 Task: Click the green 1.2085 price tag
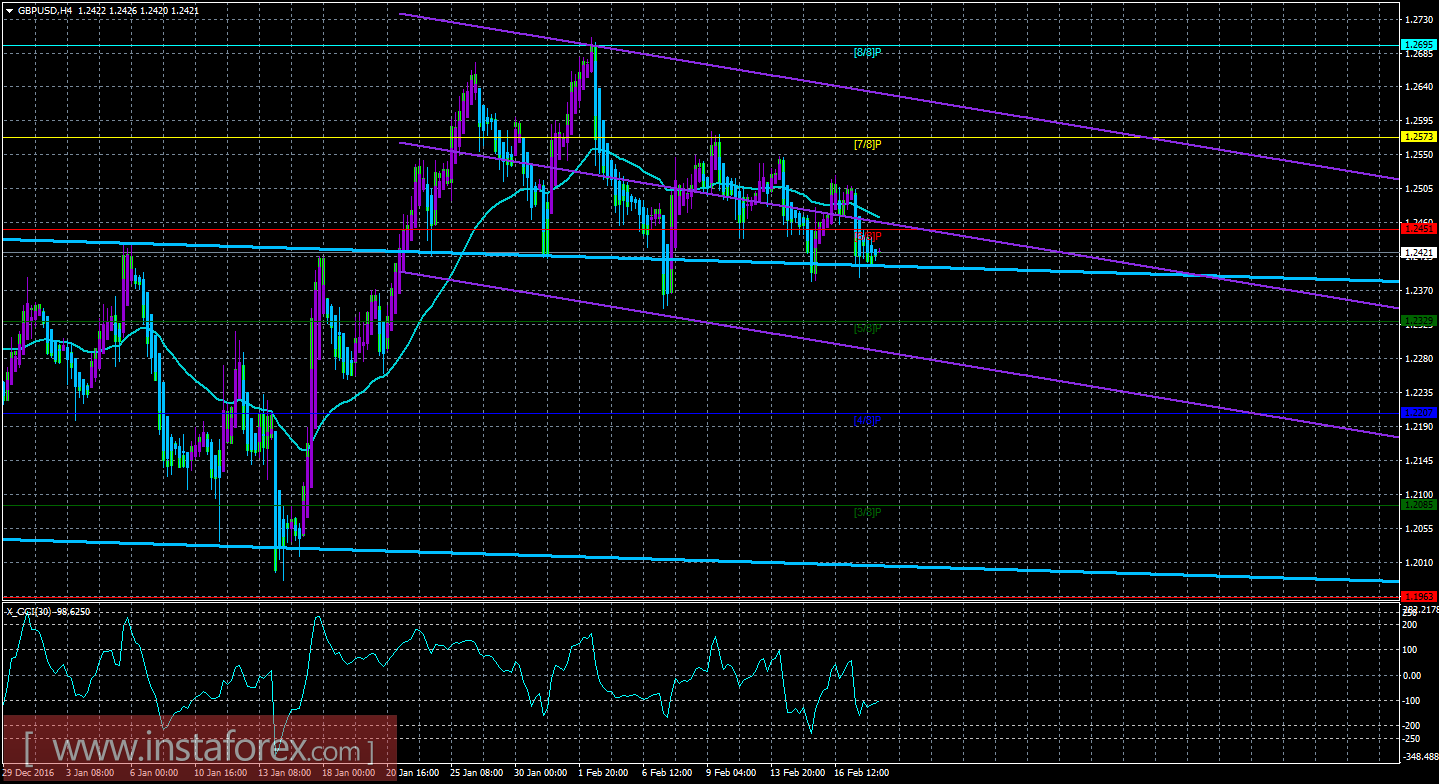(x=1419, y=504)
